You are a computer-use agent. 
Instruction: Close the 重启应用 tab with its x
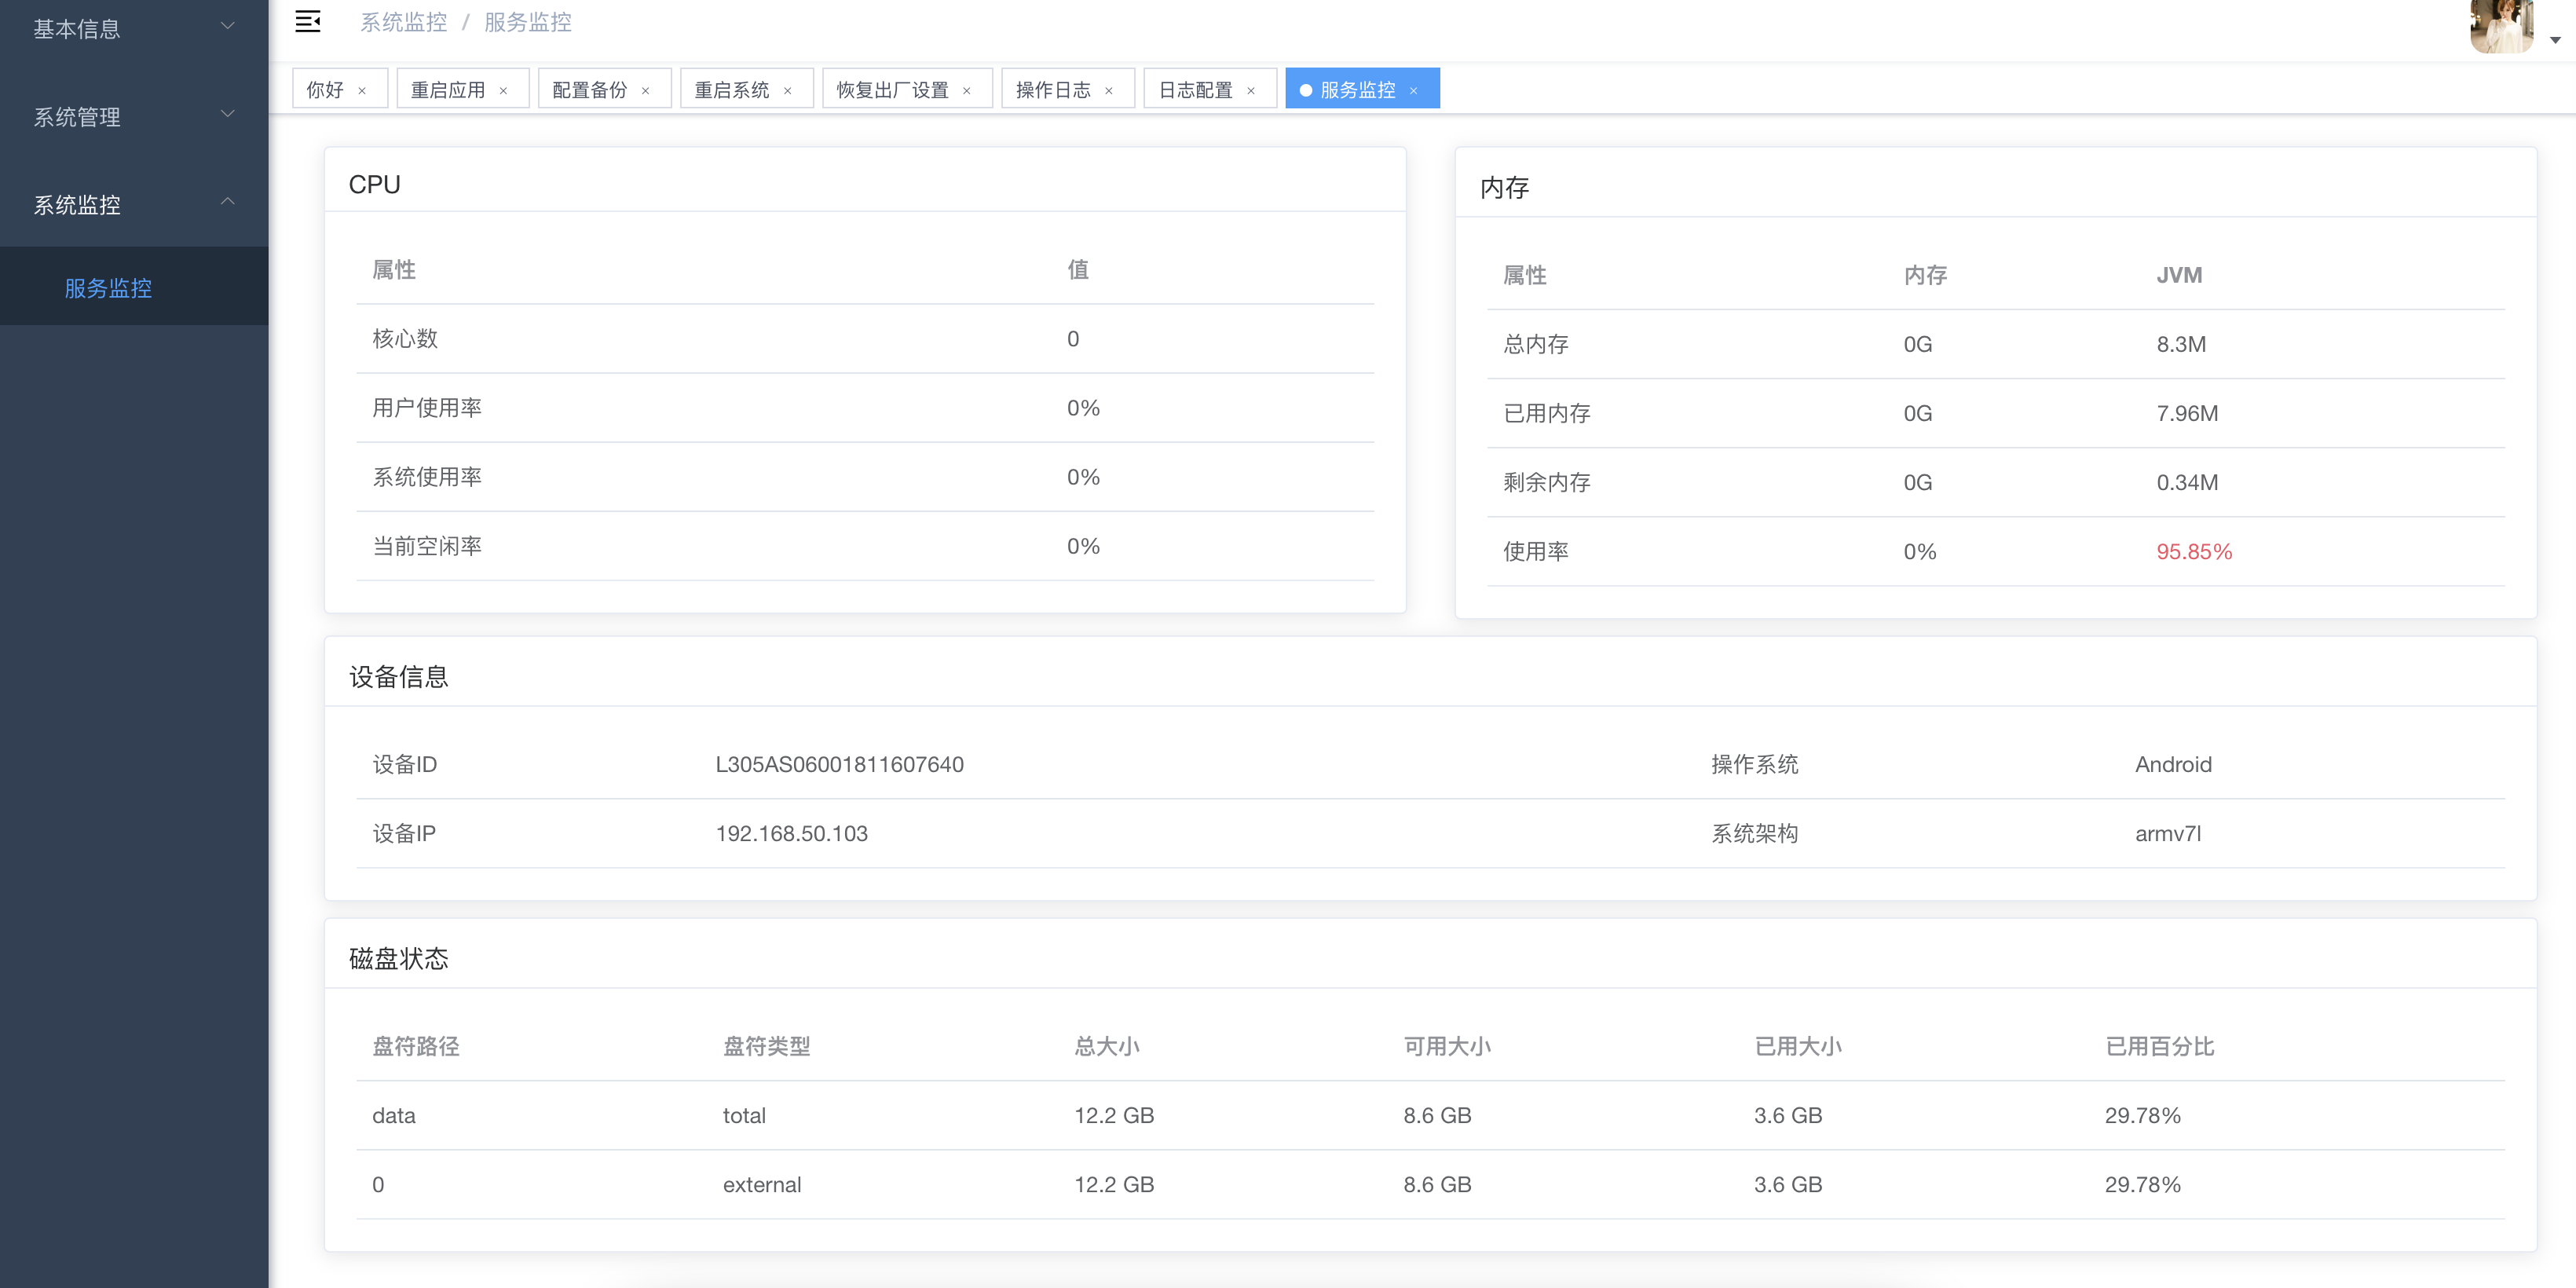coord(503,91)
